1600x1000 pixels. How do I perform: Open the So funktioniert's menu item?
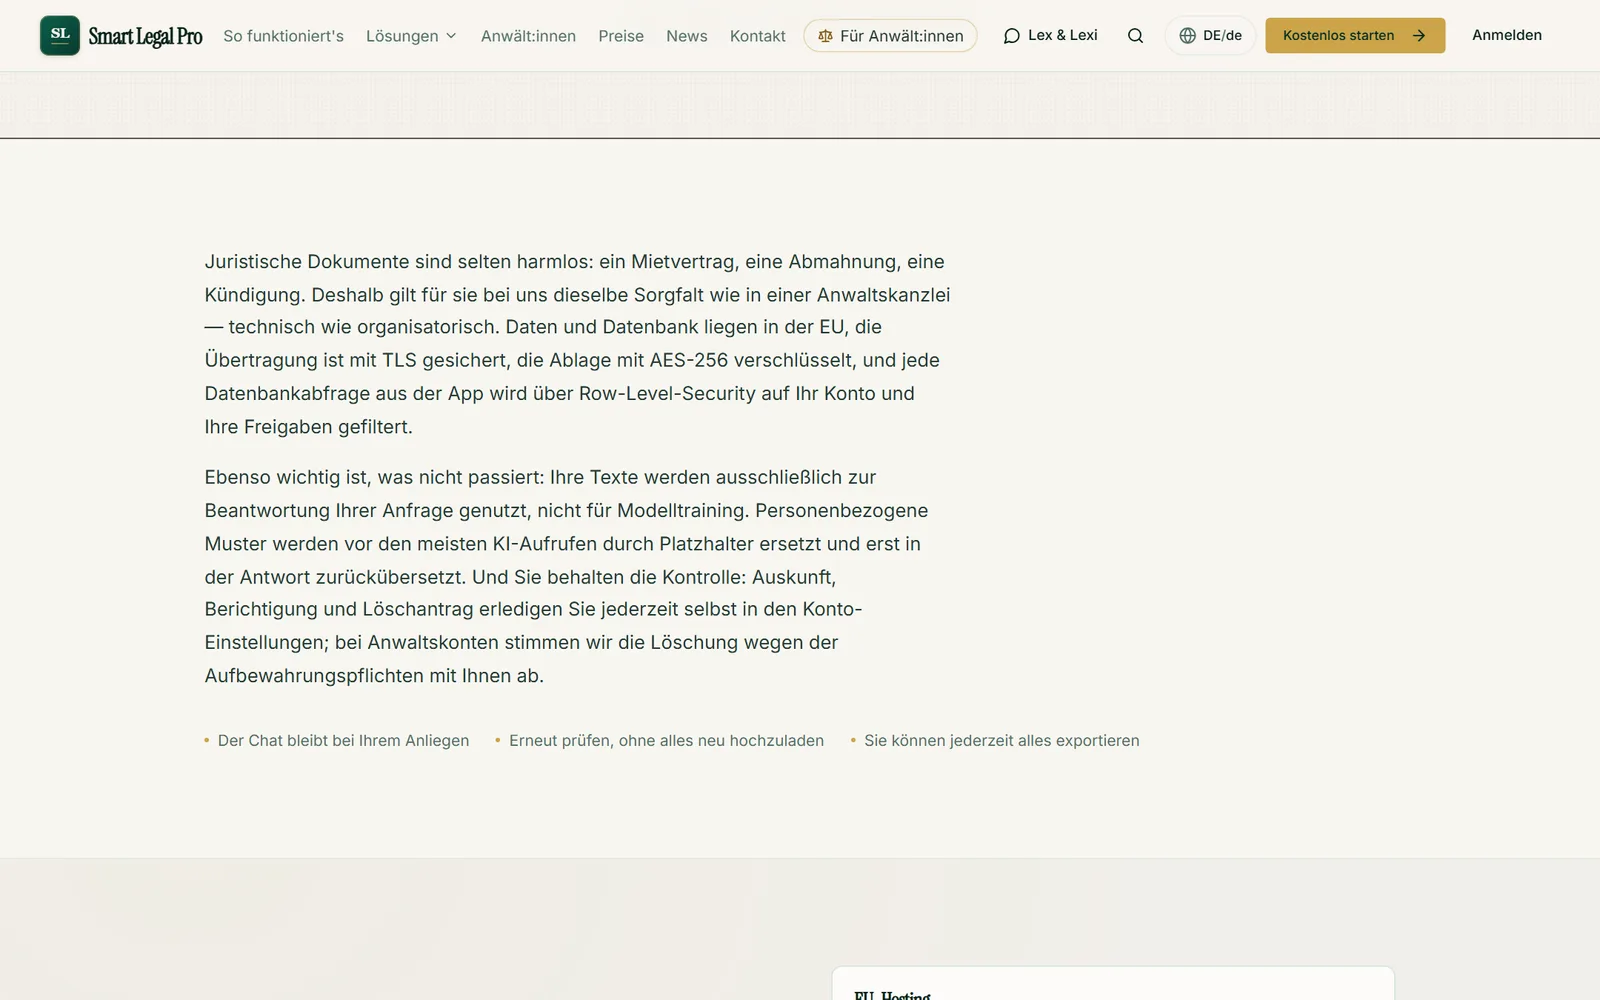coord(283,36)
